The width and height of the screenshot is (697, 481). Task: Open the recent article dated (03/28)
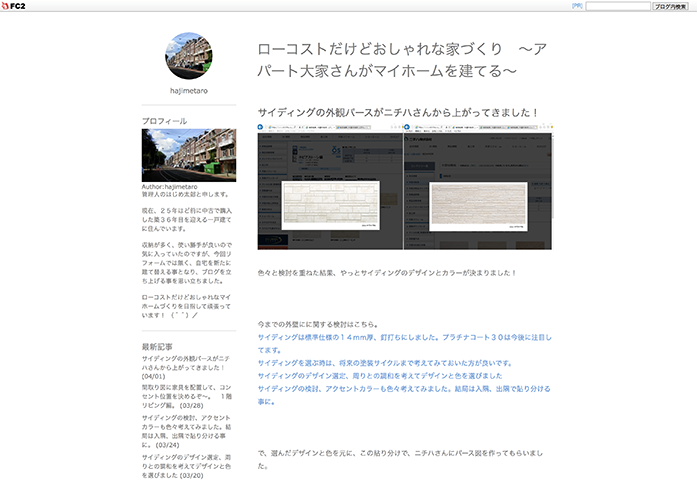click(187, 397)
